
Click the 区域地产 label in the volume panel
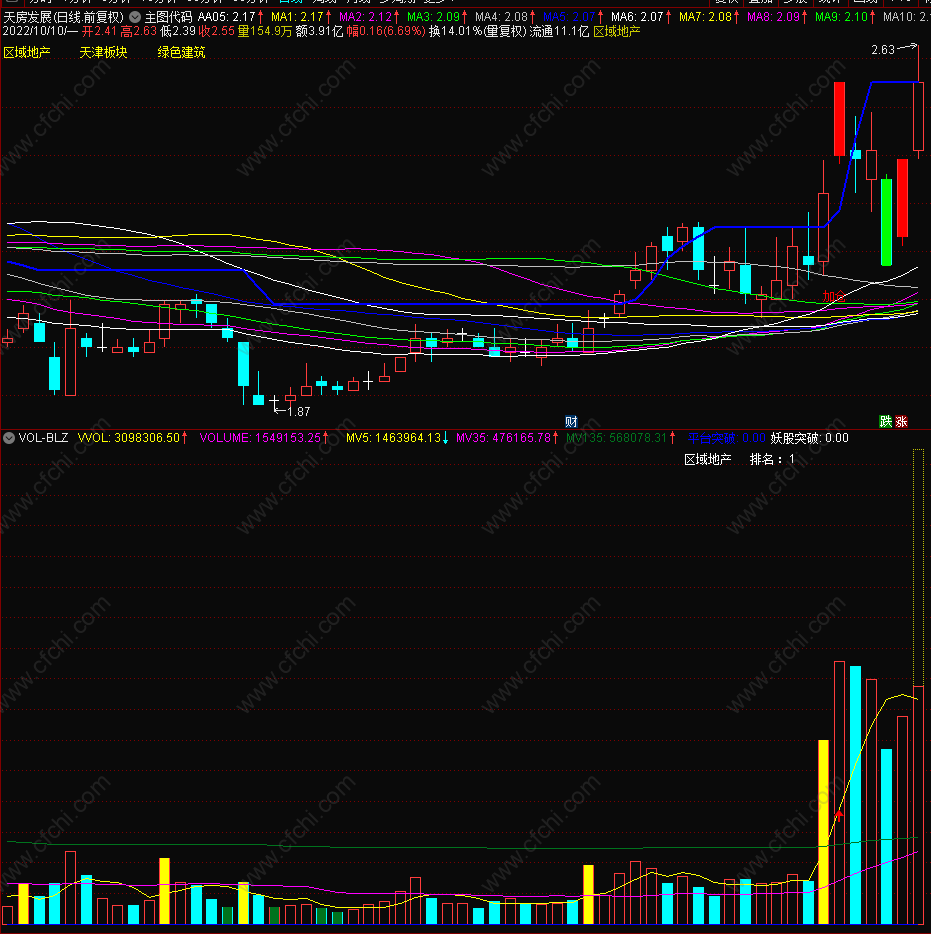point(708,459)
